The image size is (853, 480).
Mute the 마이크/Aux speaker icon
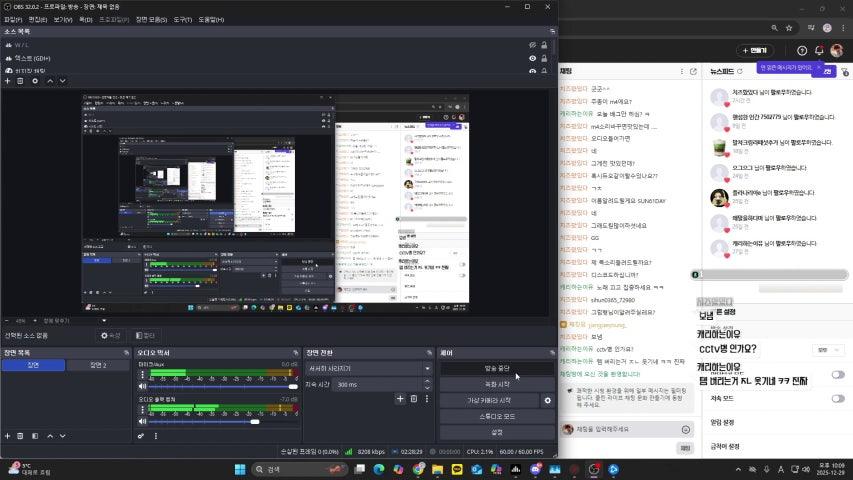pyautogui.click(x=141, y=386)
